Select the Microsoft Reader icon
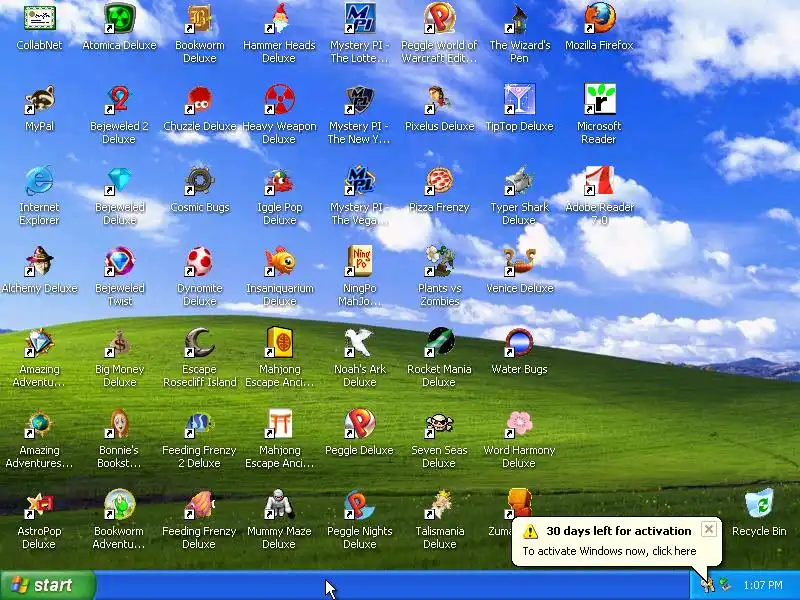800x600 pixels. click(599, 99)
